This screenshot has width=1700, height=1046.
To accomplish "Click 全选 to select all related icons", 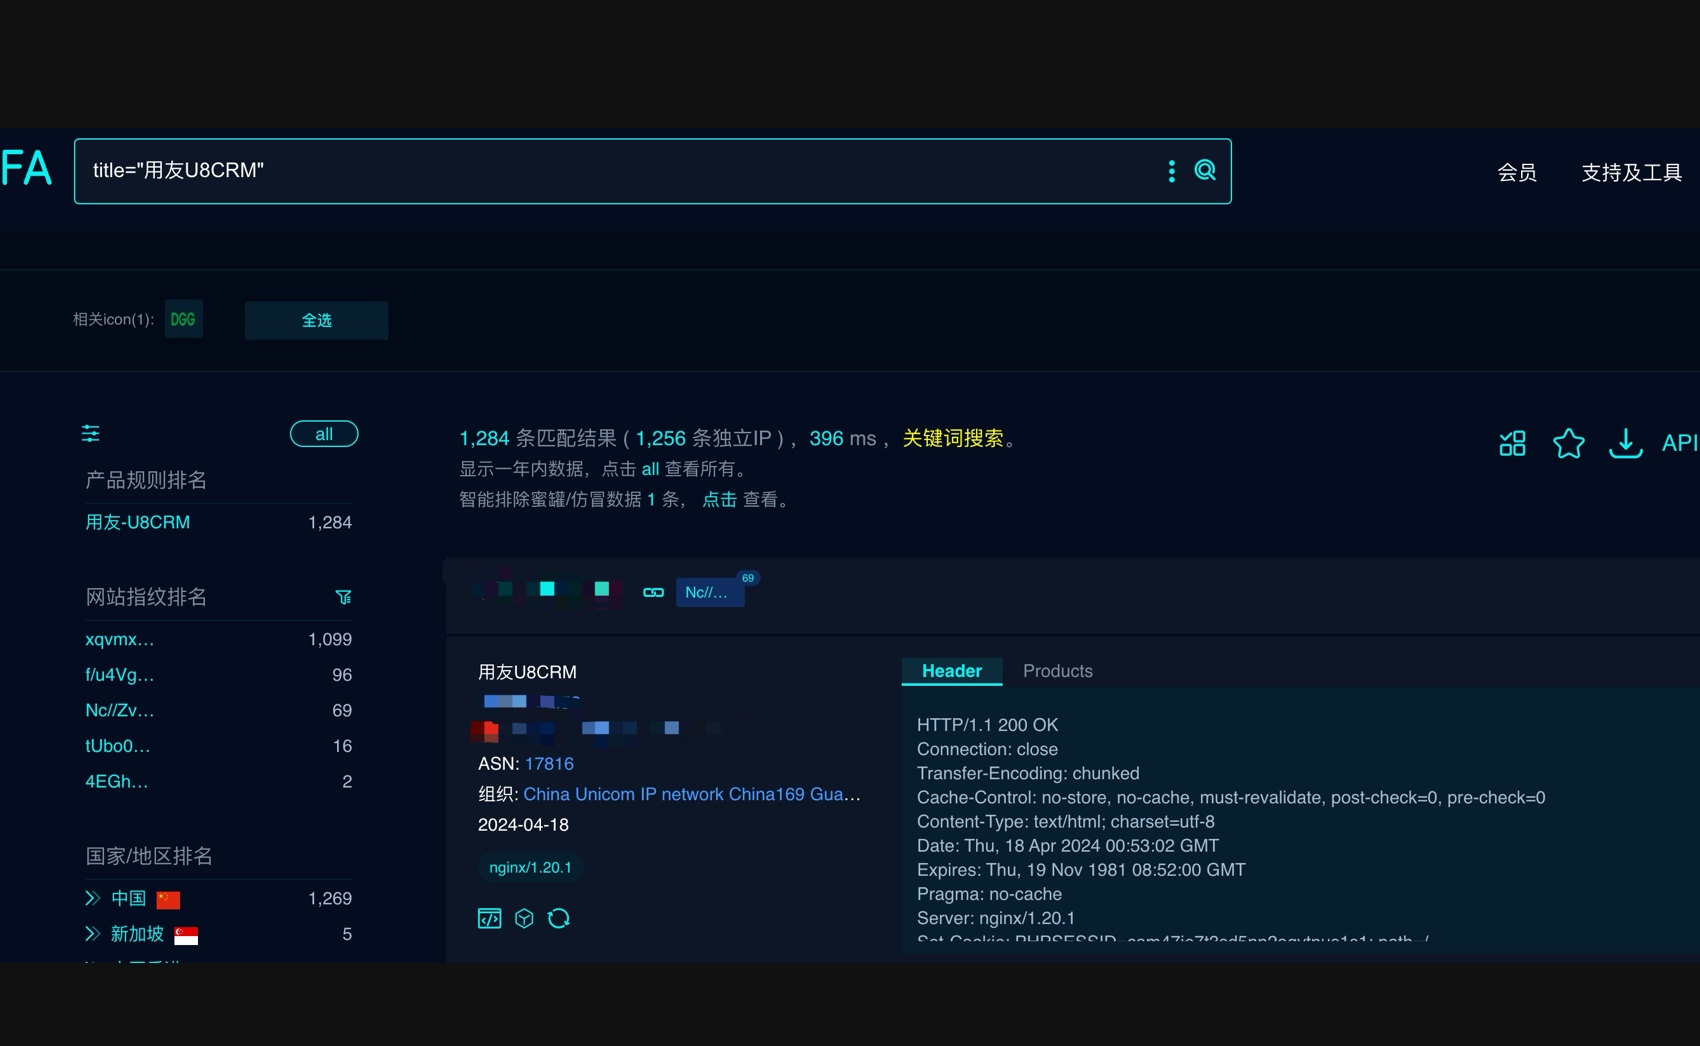I will (316, 320).
